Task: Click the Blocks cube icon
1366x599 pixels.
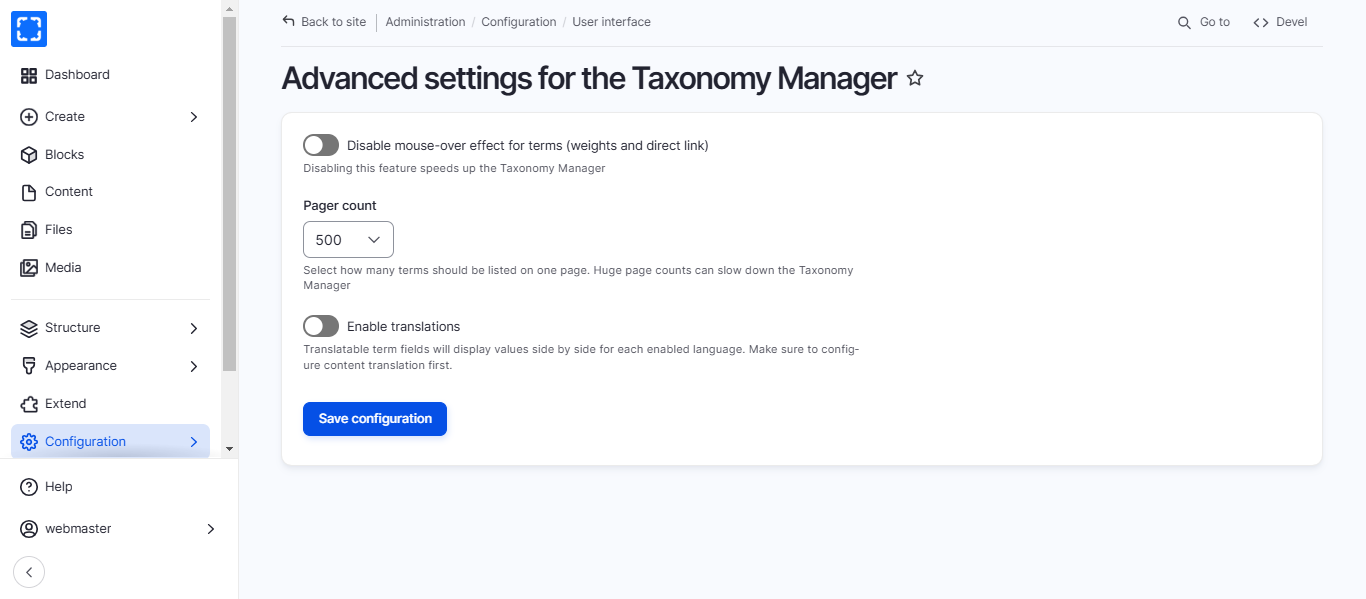Action: tap(29, 155)
